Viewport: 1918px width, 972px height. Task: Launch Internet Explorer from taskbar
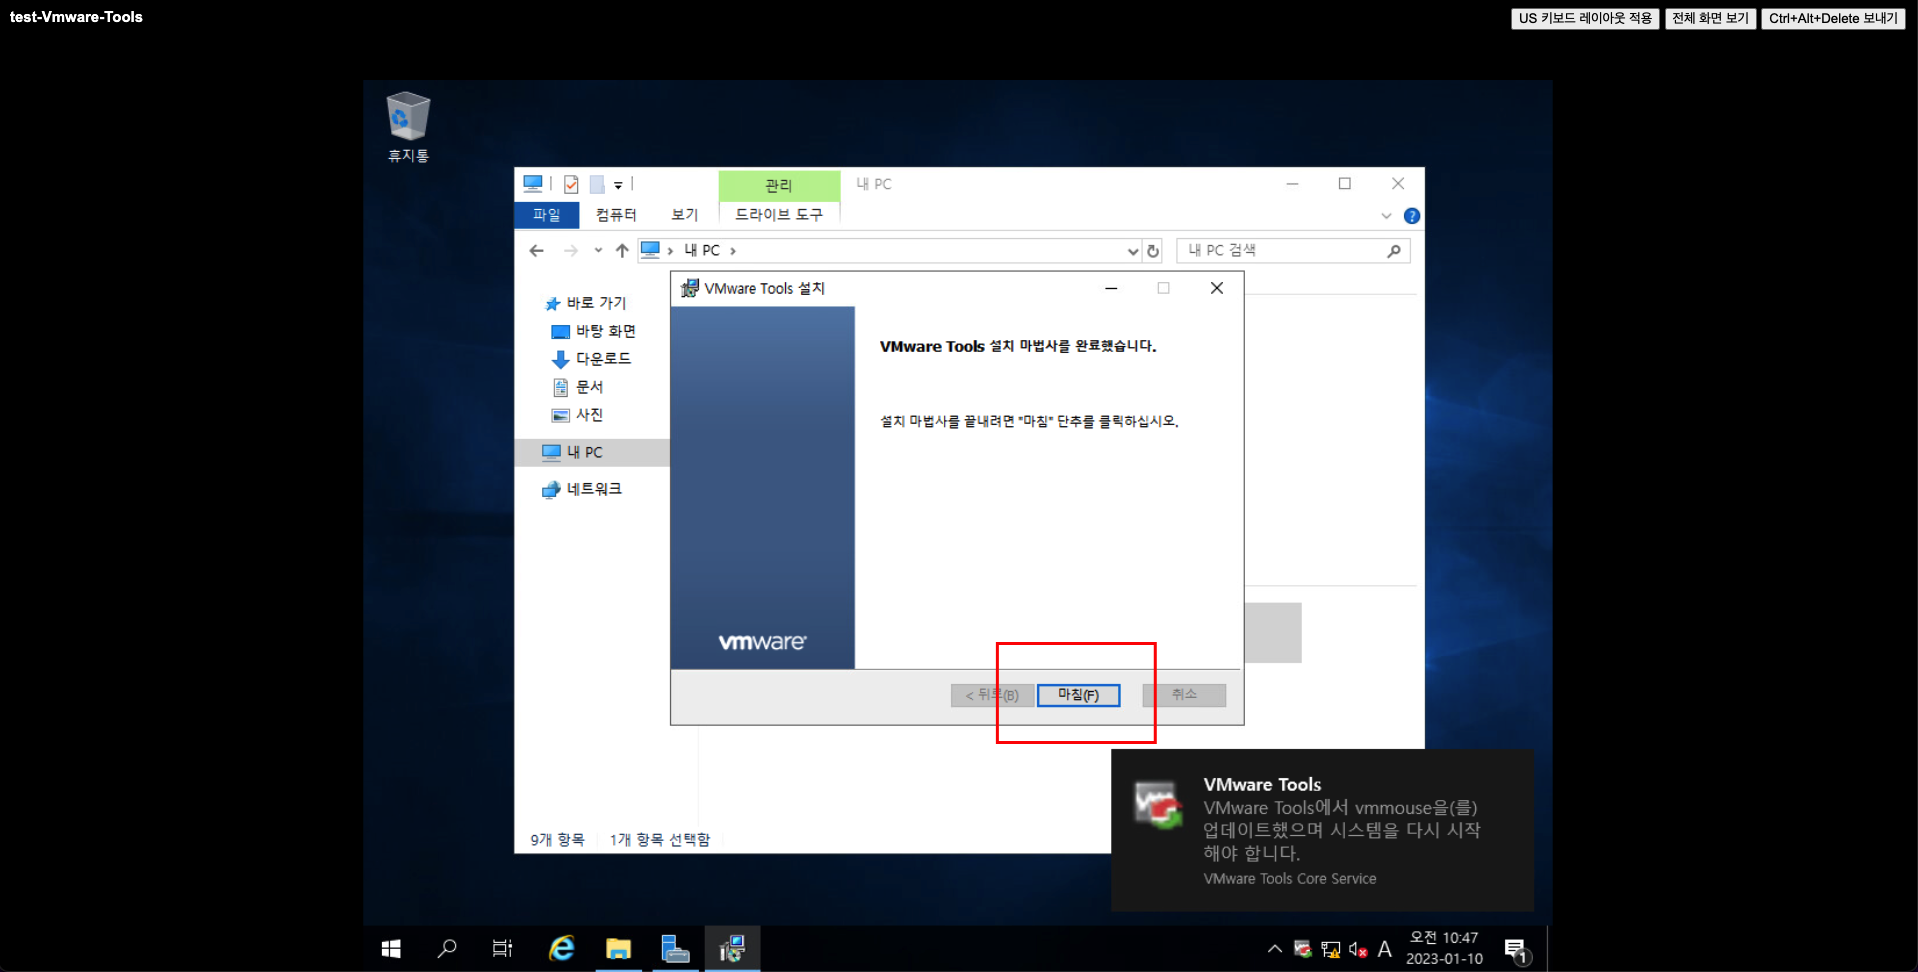pos(562,949)
